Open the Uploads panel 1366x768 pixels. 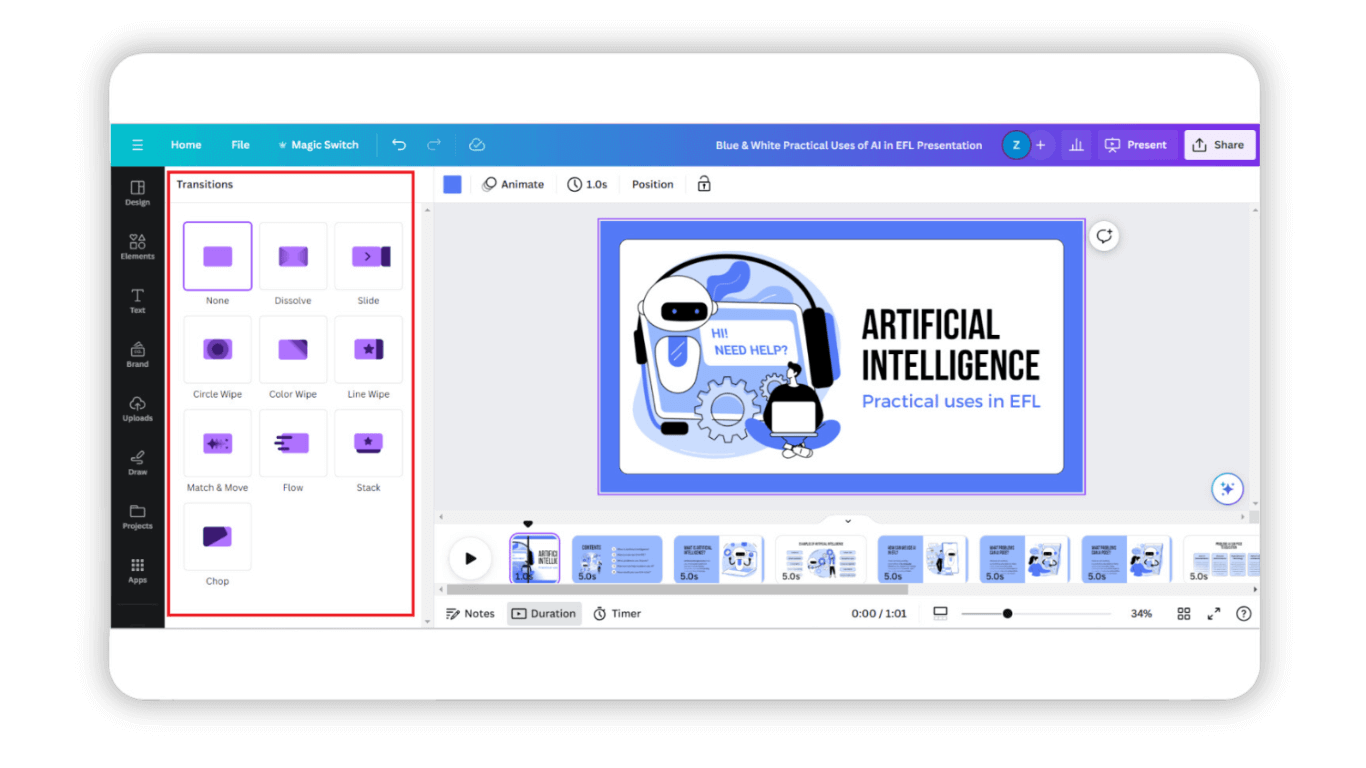click(137, 408)
